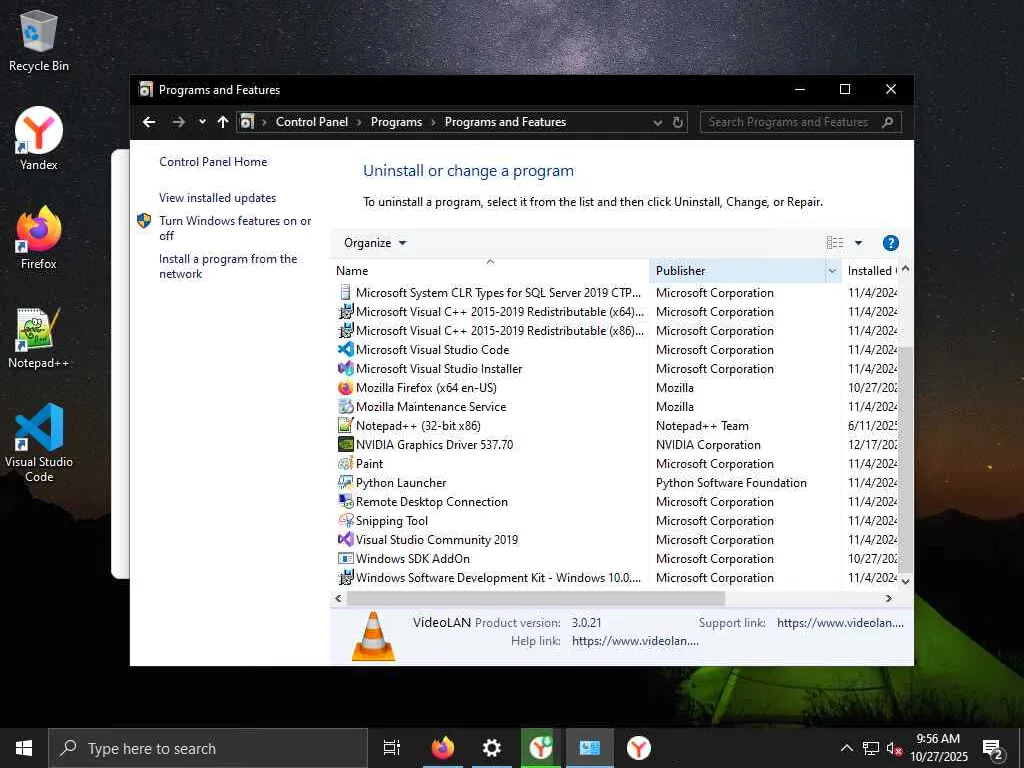
Task: Click the Microsoft Visual Studio Installer row icon
Action: tap(345, 368)
